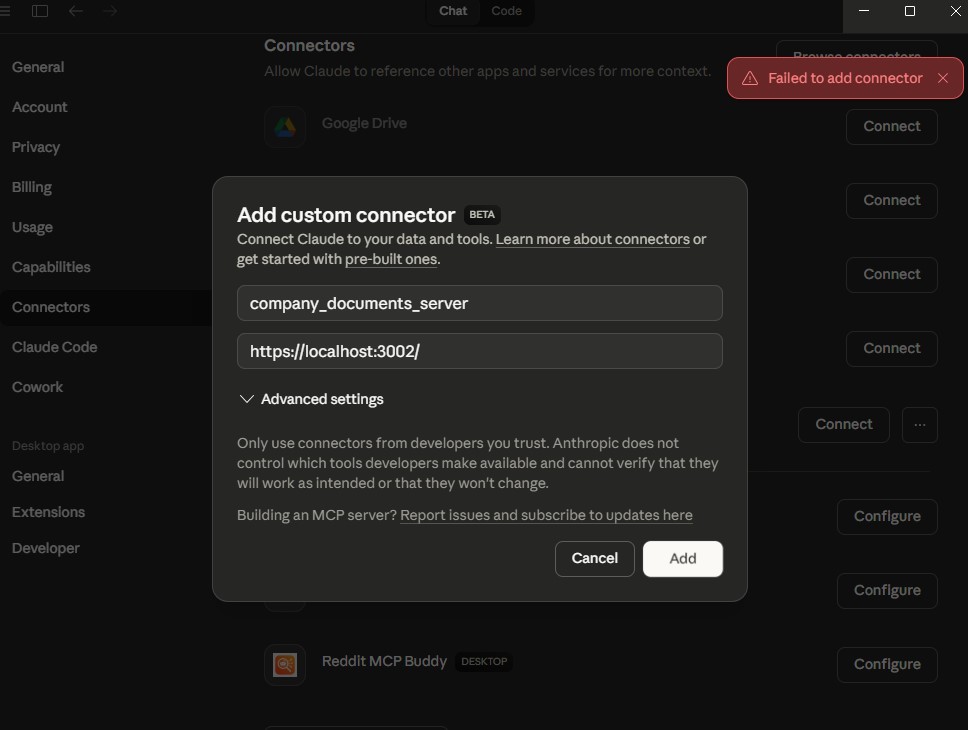Click the Reddit MCP Buddy icon

[285, 665]
